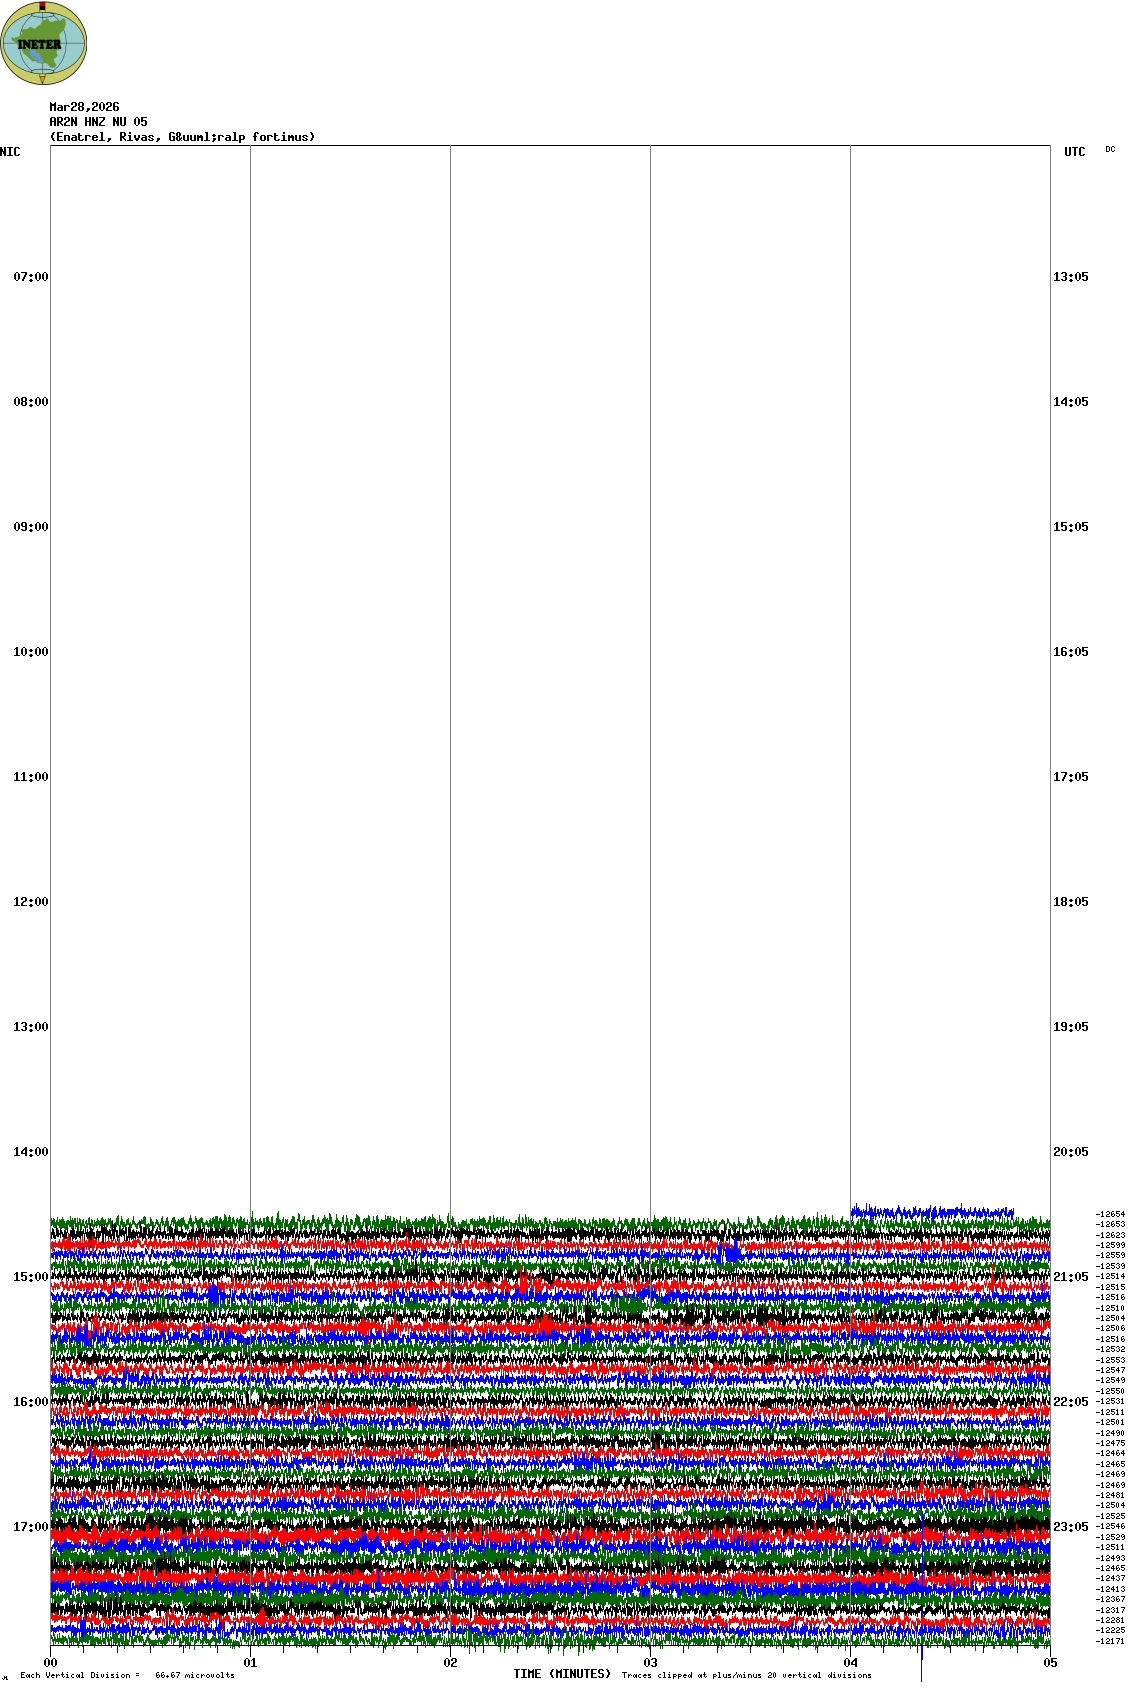The image size is (1130, 1689).
Task: Click the TIME (MINUTES) axis title
Action: (562, 1674)
